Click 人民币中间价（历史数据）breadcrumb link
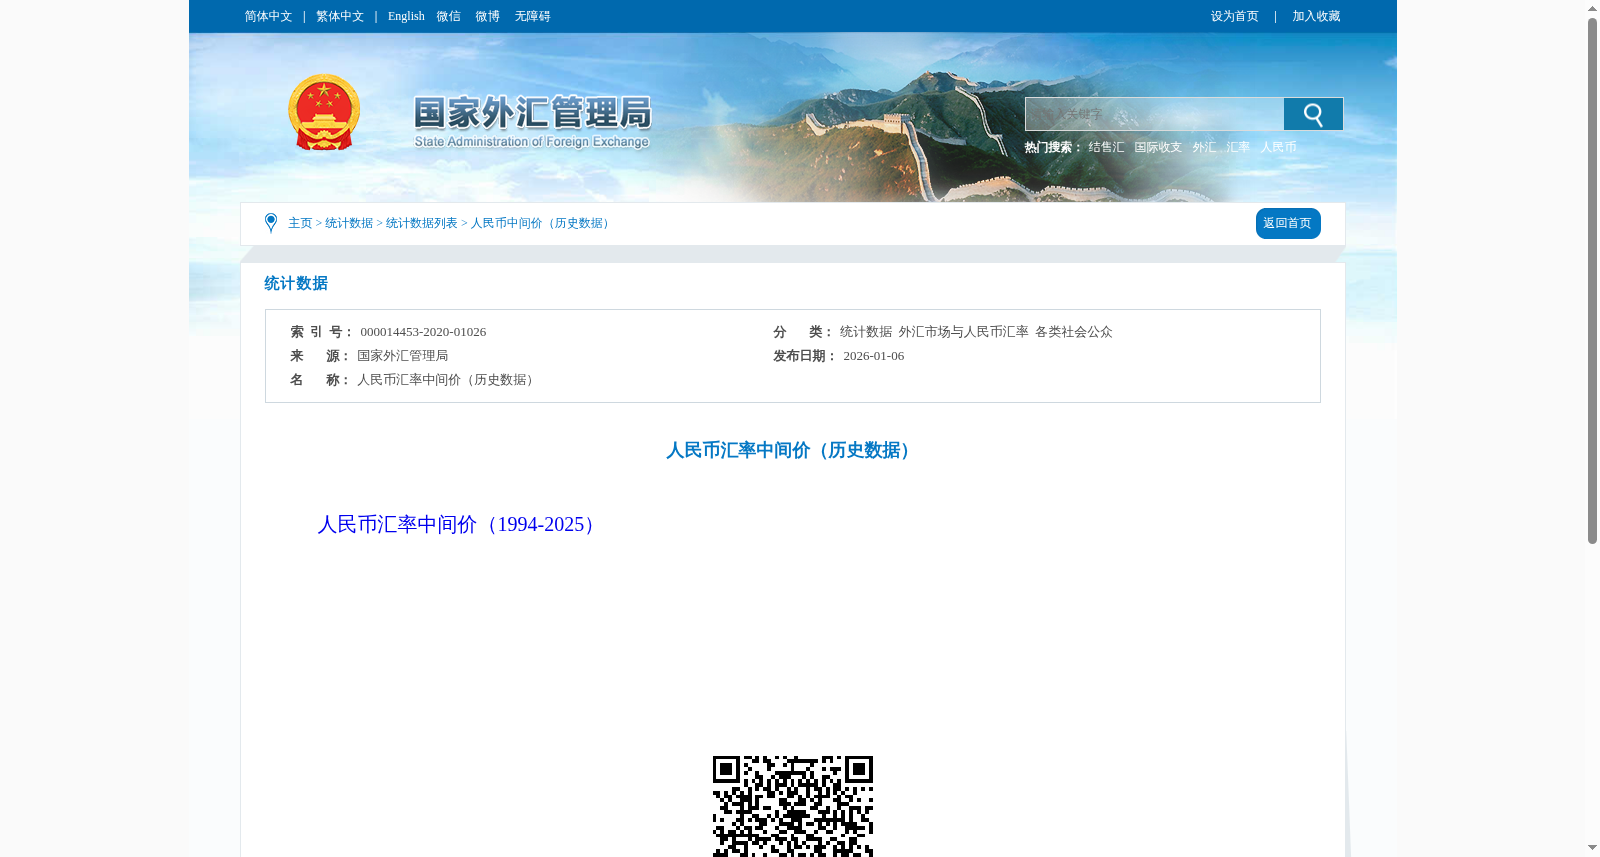 (x=542, y=223)
